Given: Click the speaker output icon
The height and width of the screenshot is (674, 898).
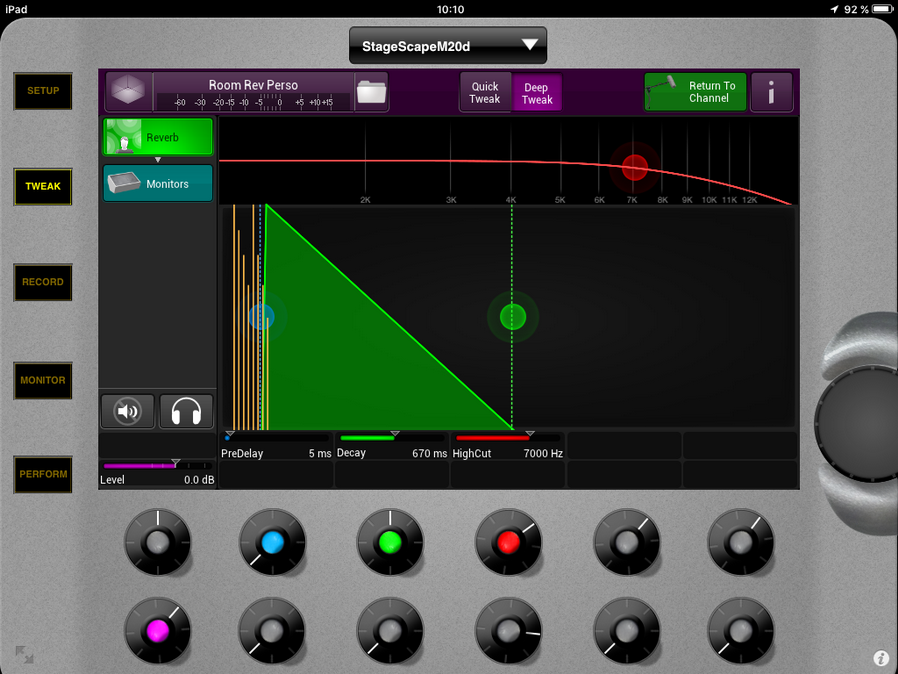Looking at the screenshot, I should pyautogui.click(x=128, y=411).
